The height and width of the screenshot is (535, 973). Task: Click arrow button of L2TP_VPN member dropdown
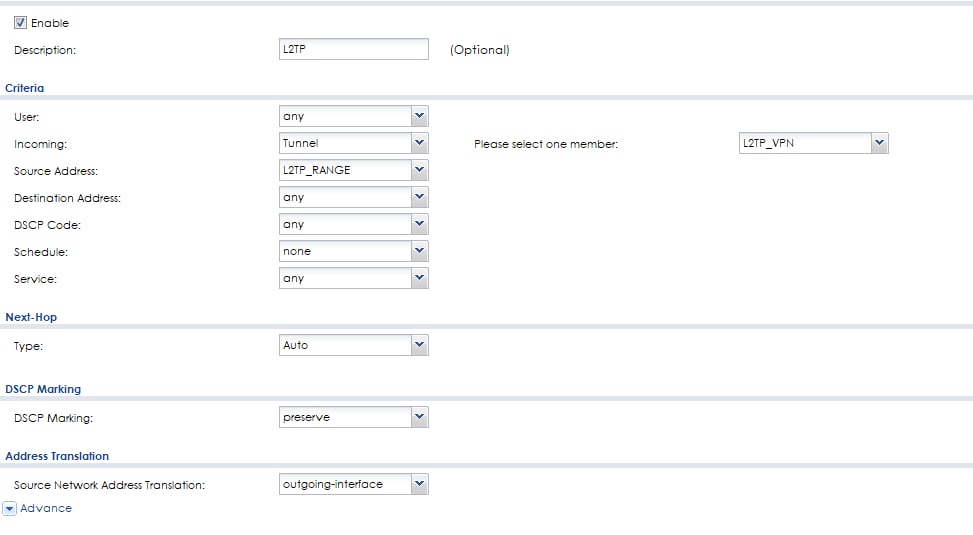879,143
